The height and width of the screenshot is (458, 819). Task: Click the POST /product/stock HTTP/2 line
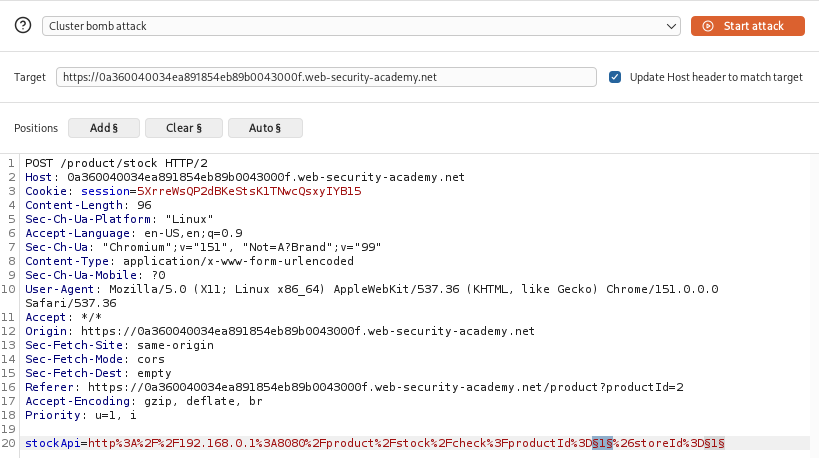pyautogui.click(x=116, y=163)
